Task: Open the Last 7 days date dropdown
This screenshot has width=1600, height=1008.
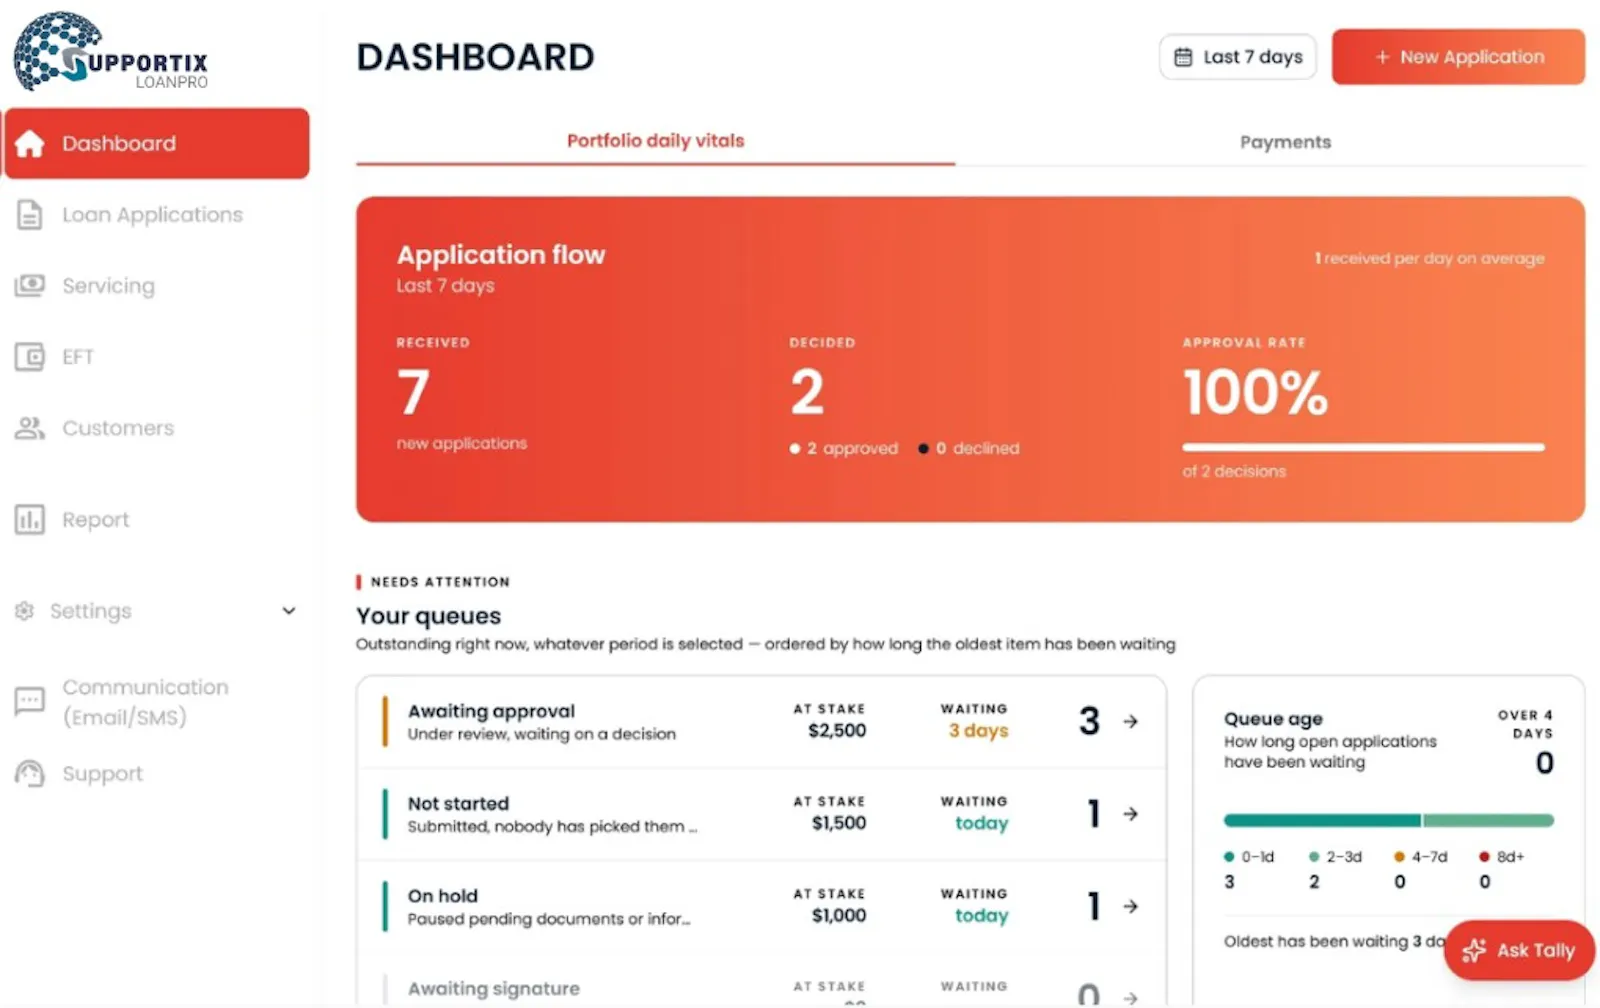Action: coord(1238,57)
